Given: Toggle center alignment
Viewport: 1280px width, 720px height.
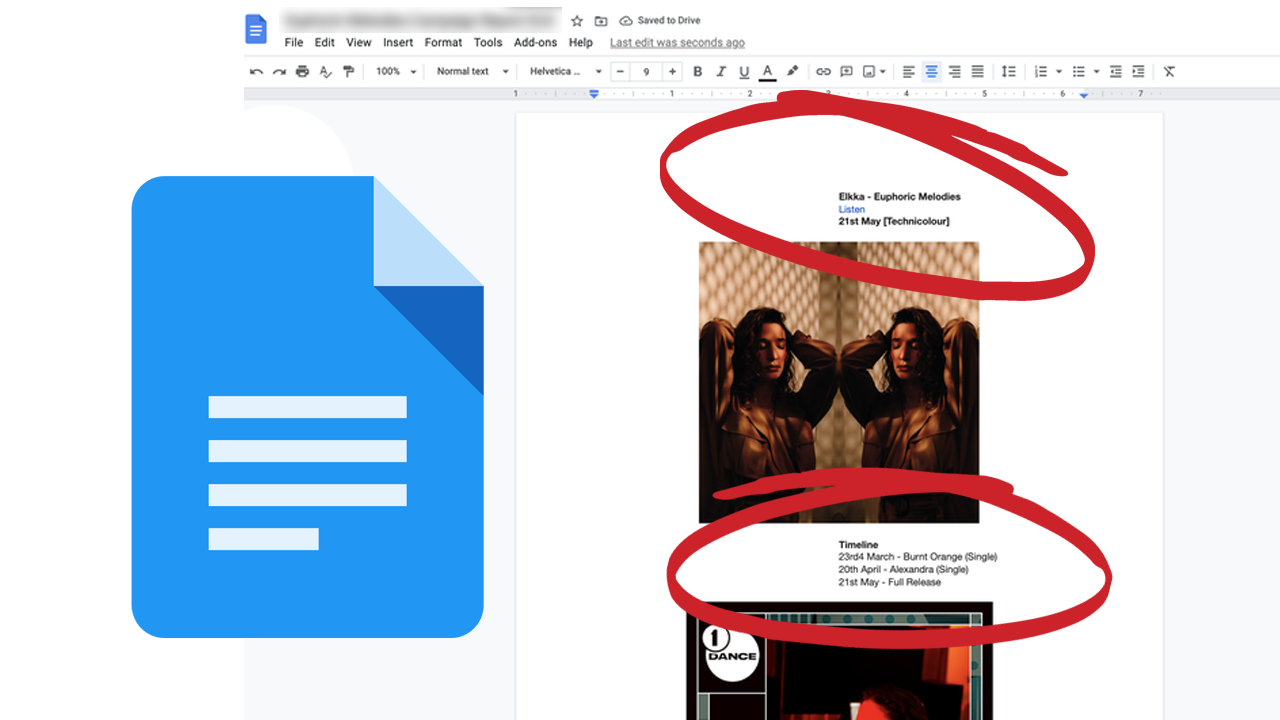Looking at the screenshot, I should click(932, 72).
